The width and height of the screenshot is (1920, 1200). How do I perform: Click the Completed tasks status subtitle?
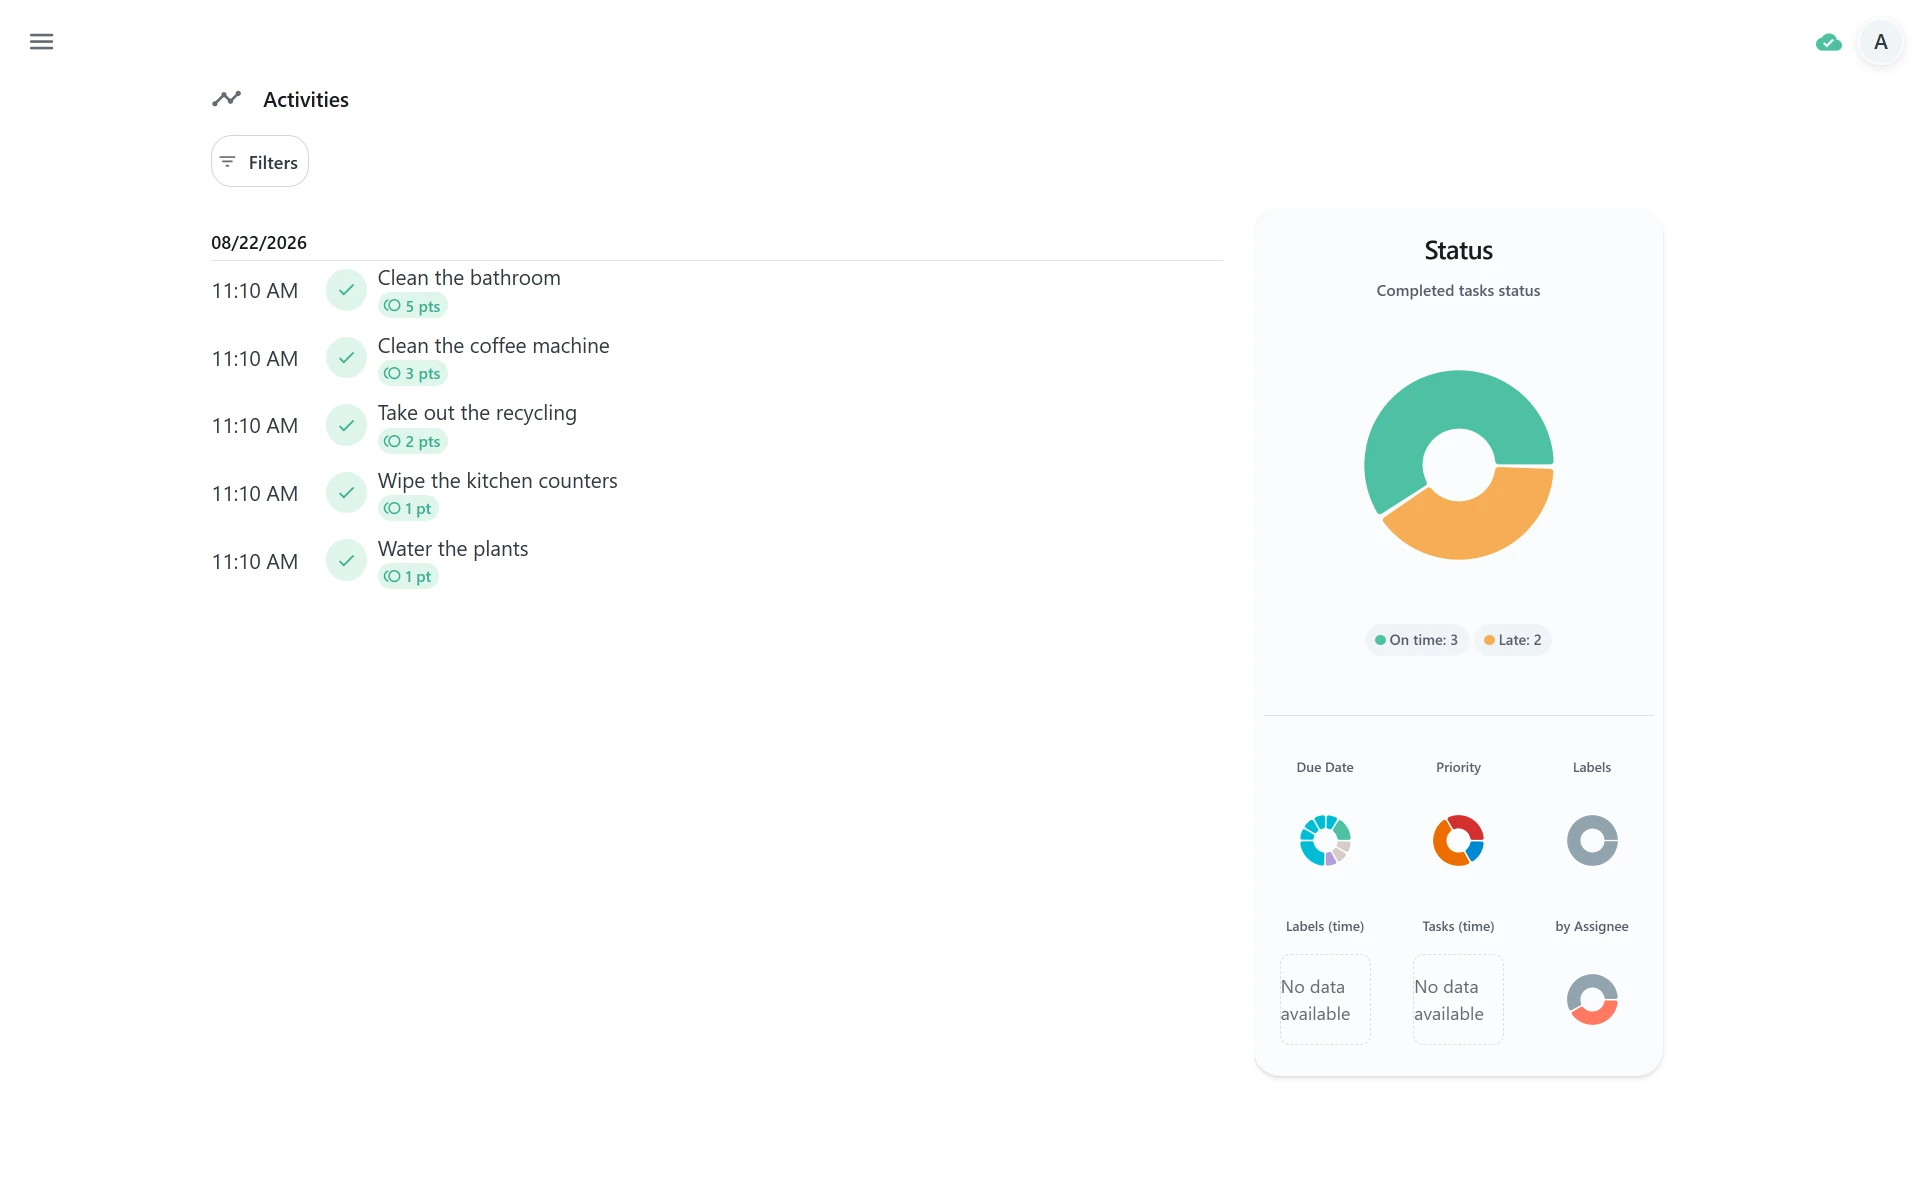tap(1458, 291)
